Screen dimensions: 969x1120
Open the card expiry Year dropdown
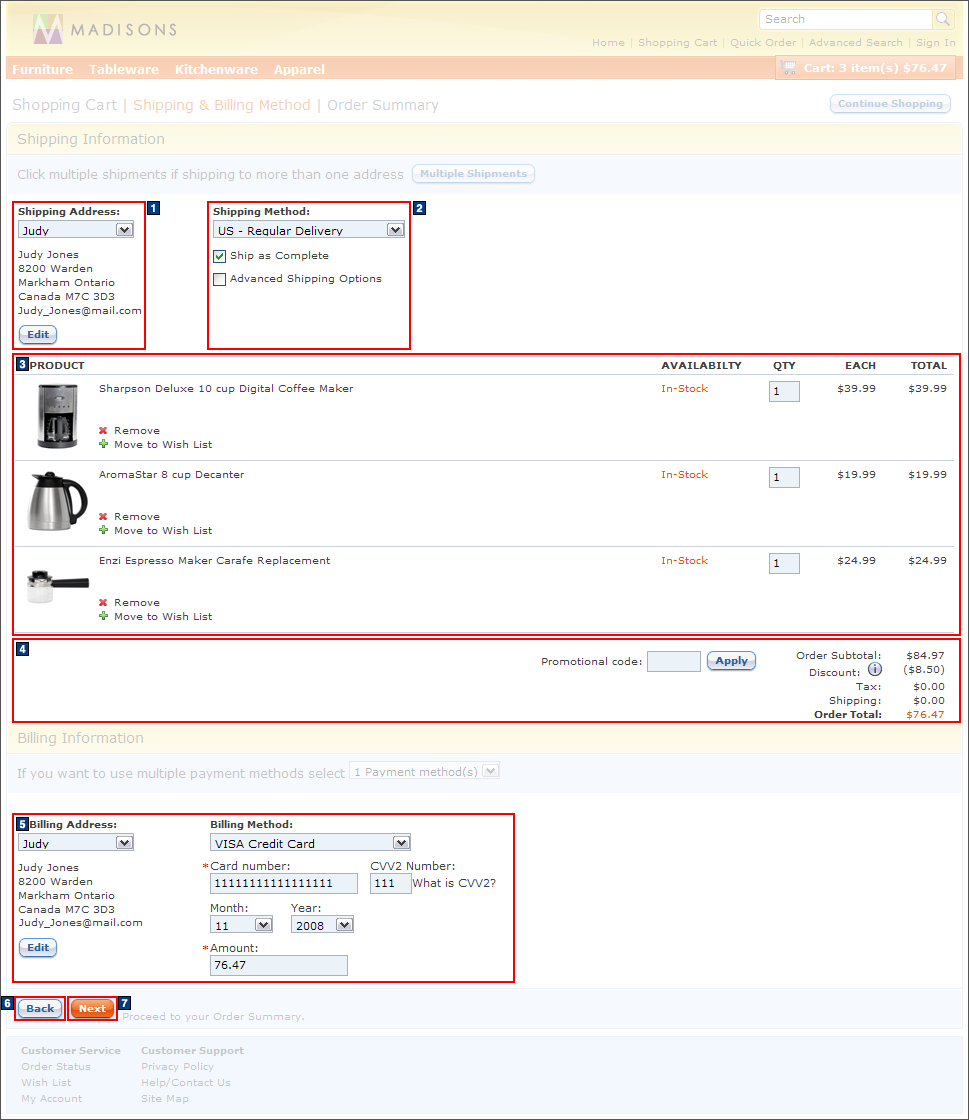[x=343, y=924]
